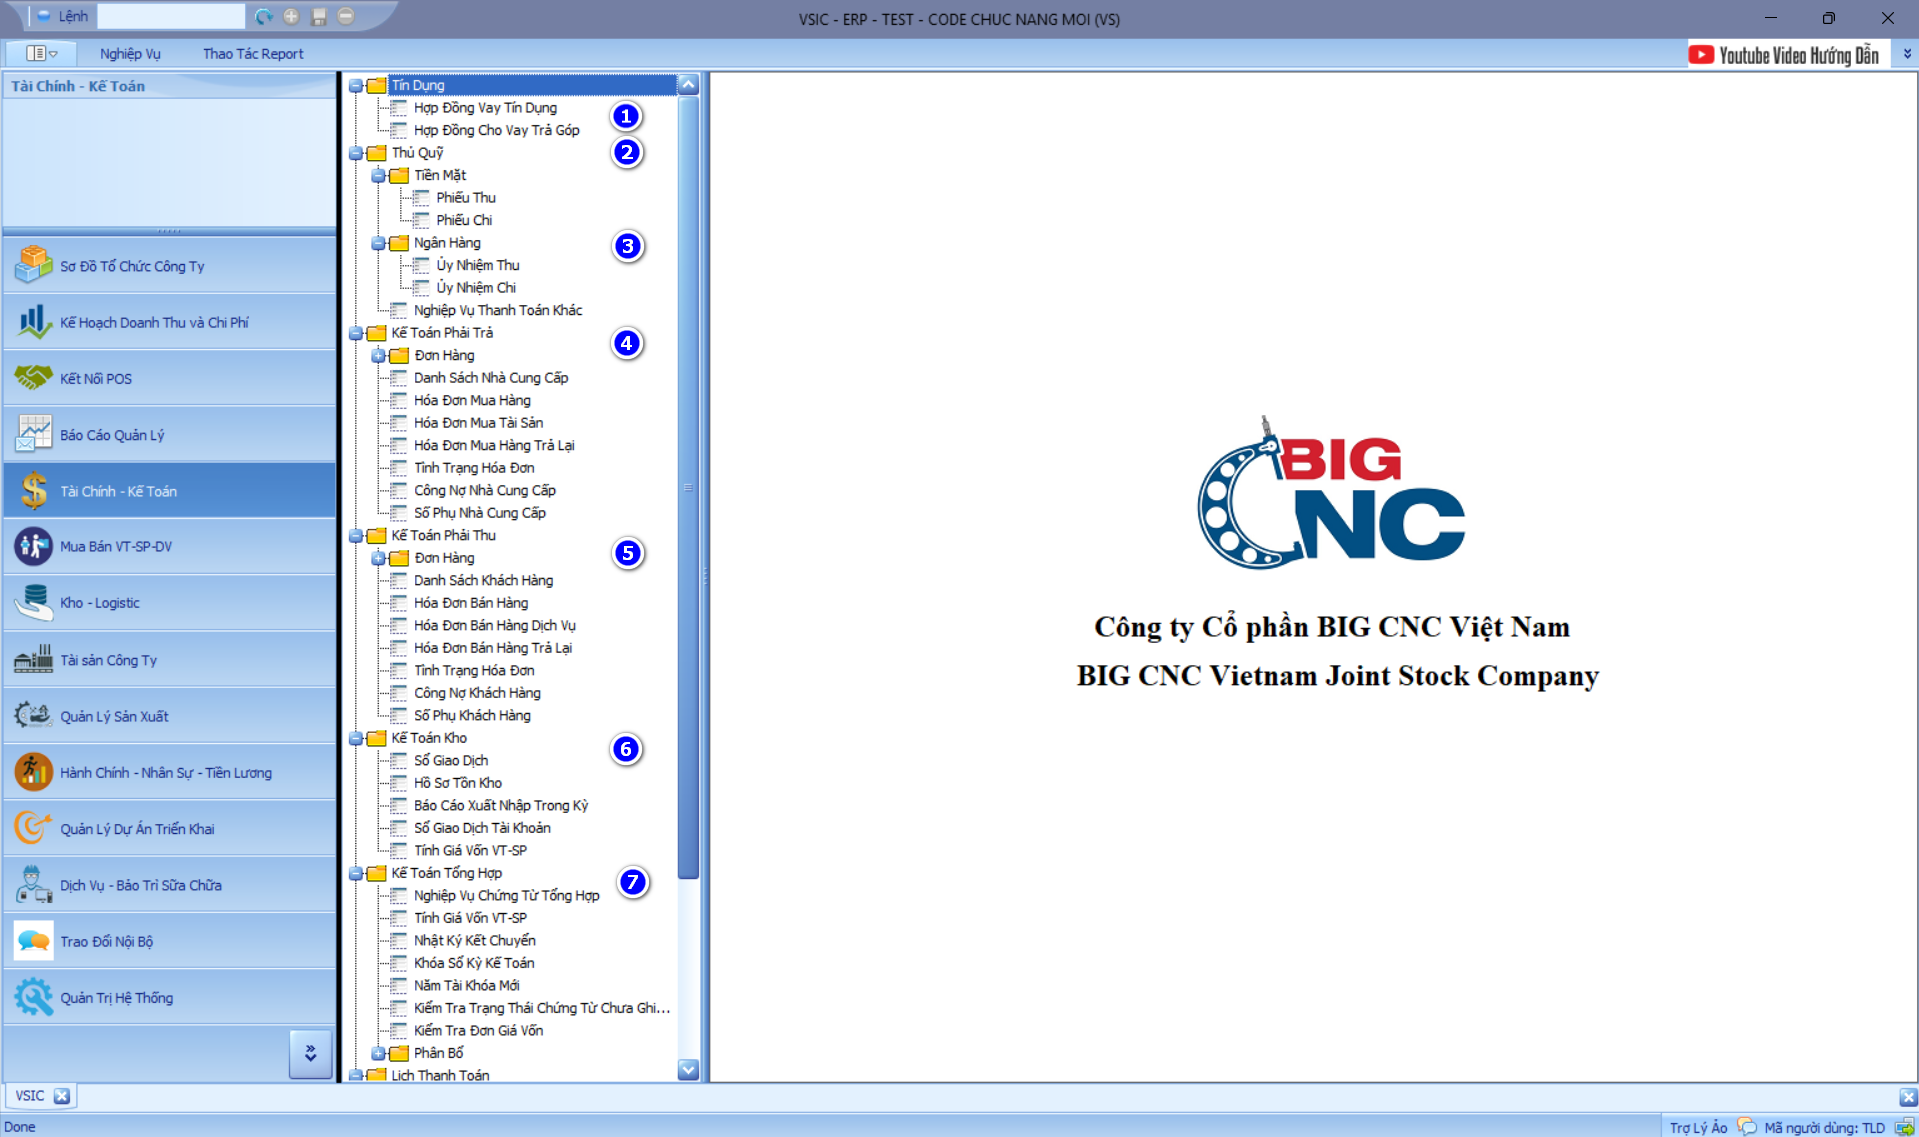Open Phiếu Thu in the tree
1919x1137 pixels.
(465, 198)
